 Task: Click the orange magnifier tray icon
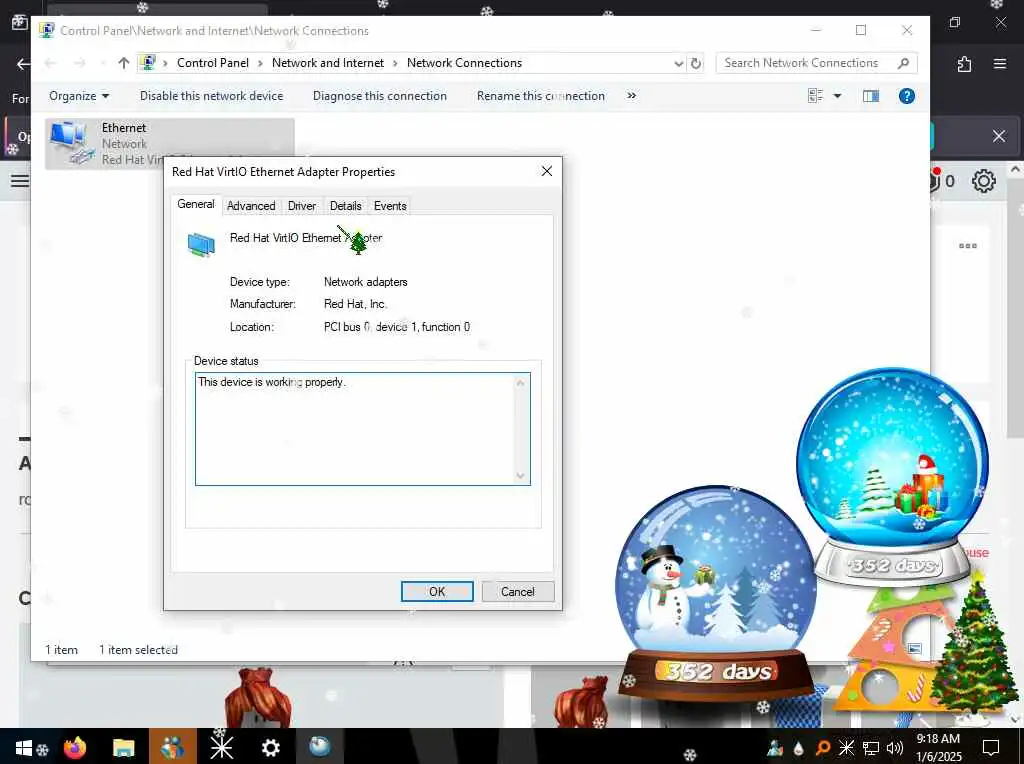pyautogui.click(x=823, y=748)
